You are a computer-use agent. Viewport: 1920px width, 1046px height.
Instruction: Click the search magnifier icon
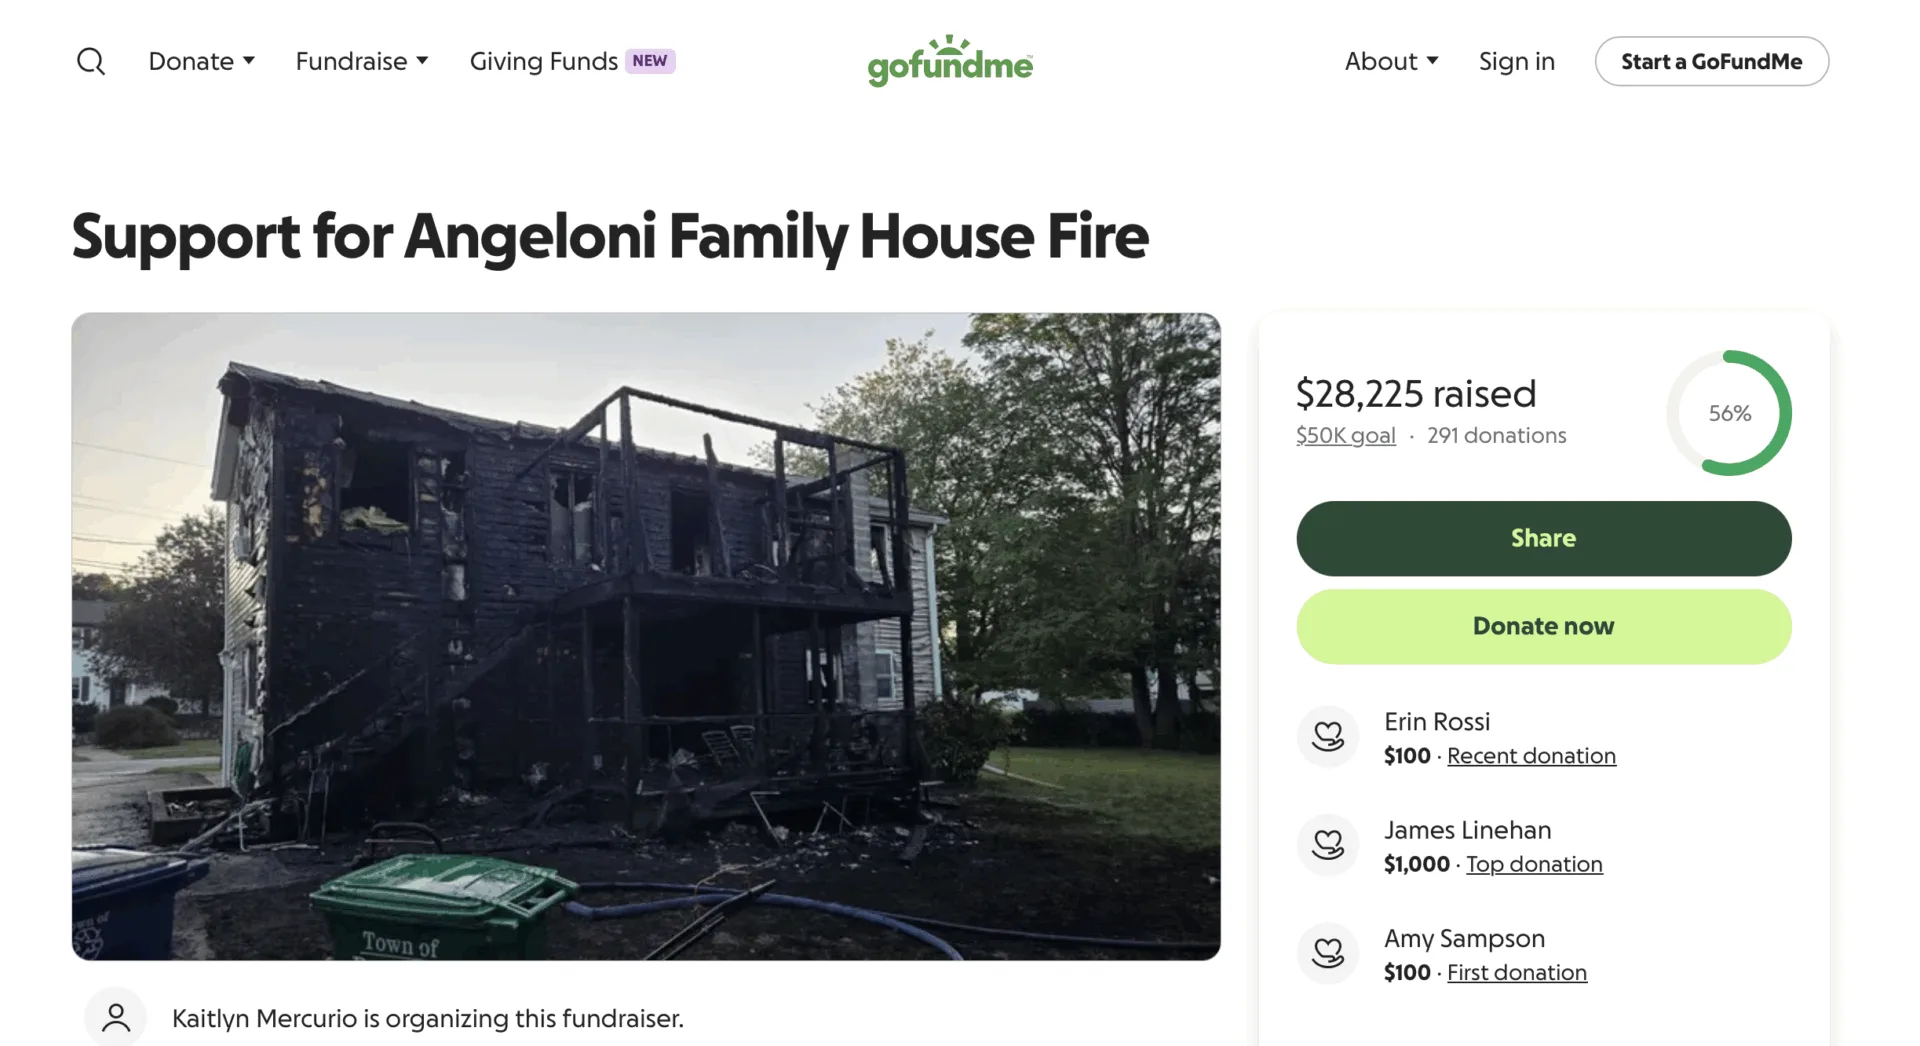pyautogui.click(x=91, y=62)
